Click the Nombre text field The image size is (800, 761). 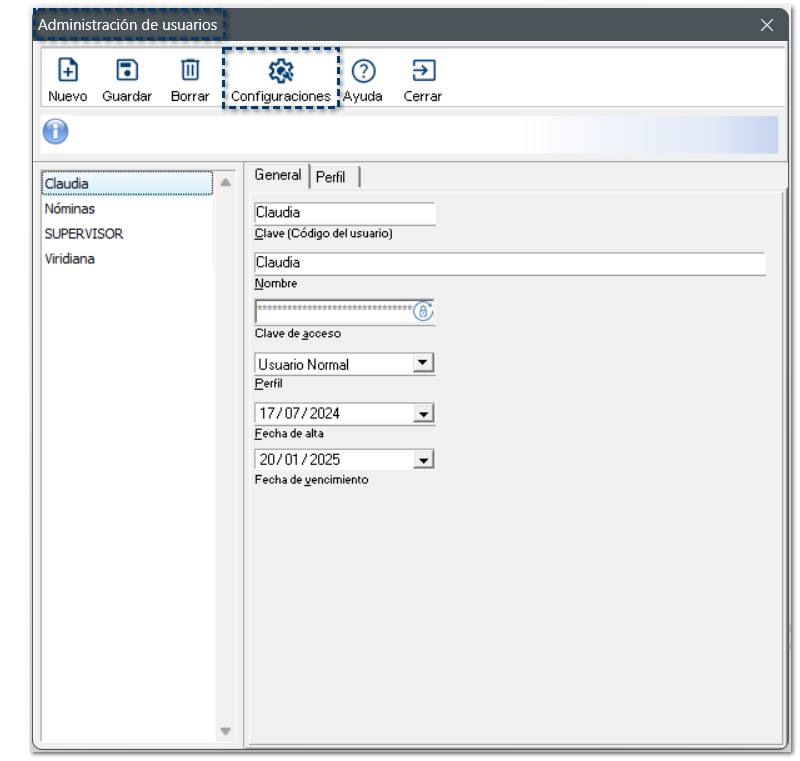510,263
